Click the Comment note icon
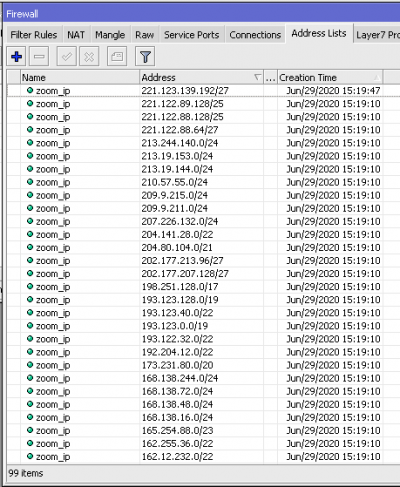Image resolution: width=400 pixels, height=487 pixels. [117, 57]
